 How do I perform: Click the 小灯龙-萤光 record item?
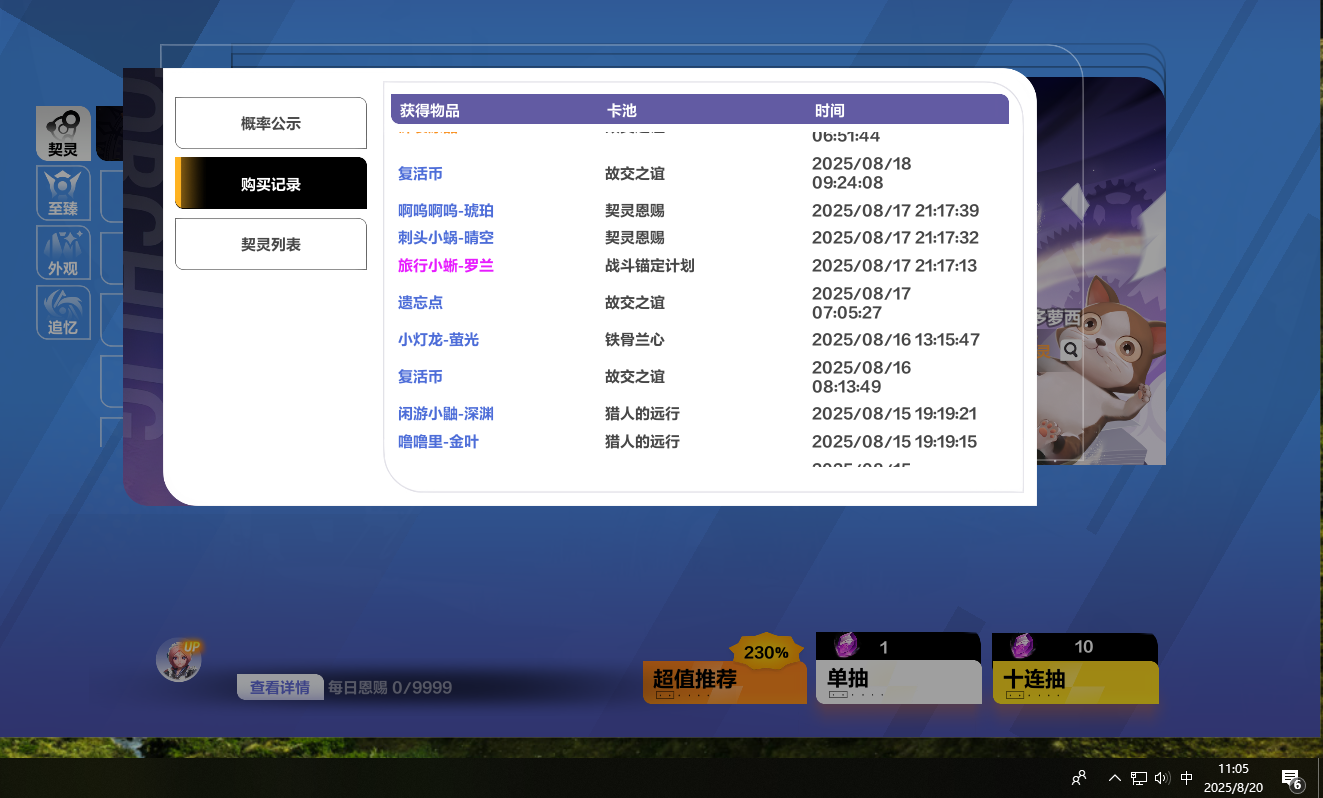438,339
